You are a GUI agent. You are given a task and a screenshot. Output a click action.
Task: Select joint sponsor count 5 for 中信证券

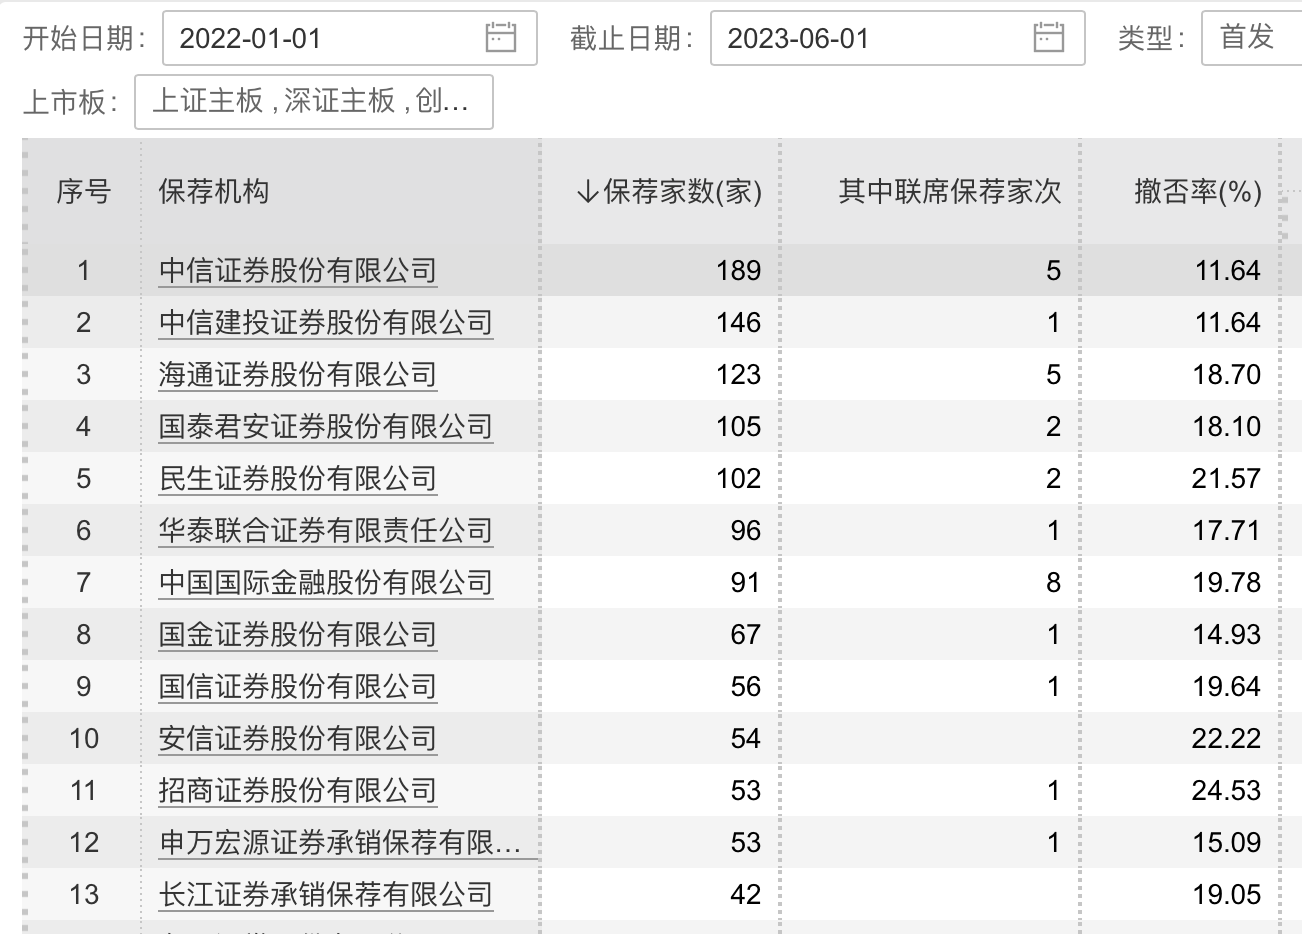pyautogui.click(x=1053, y=271)
